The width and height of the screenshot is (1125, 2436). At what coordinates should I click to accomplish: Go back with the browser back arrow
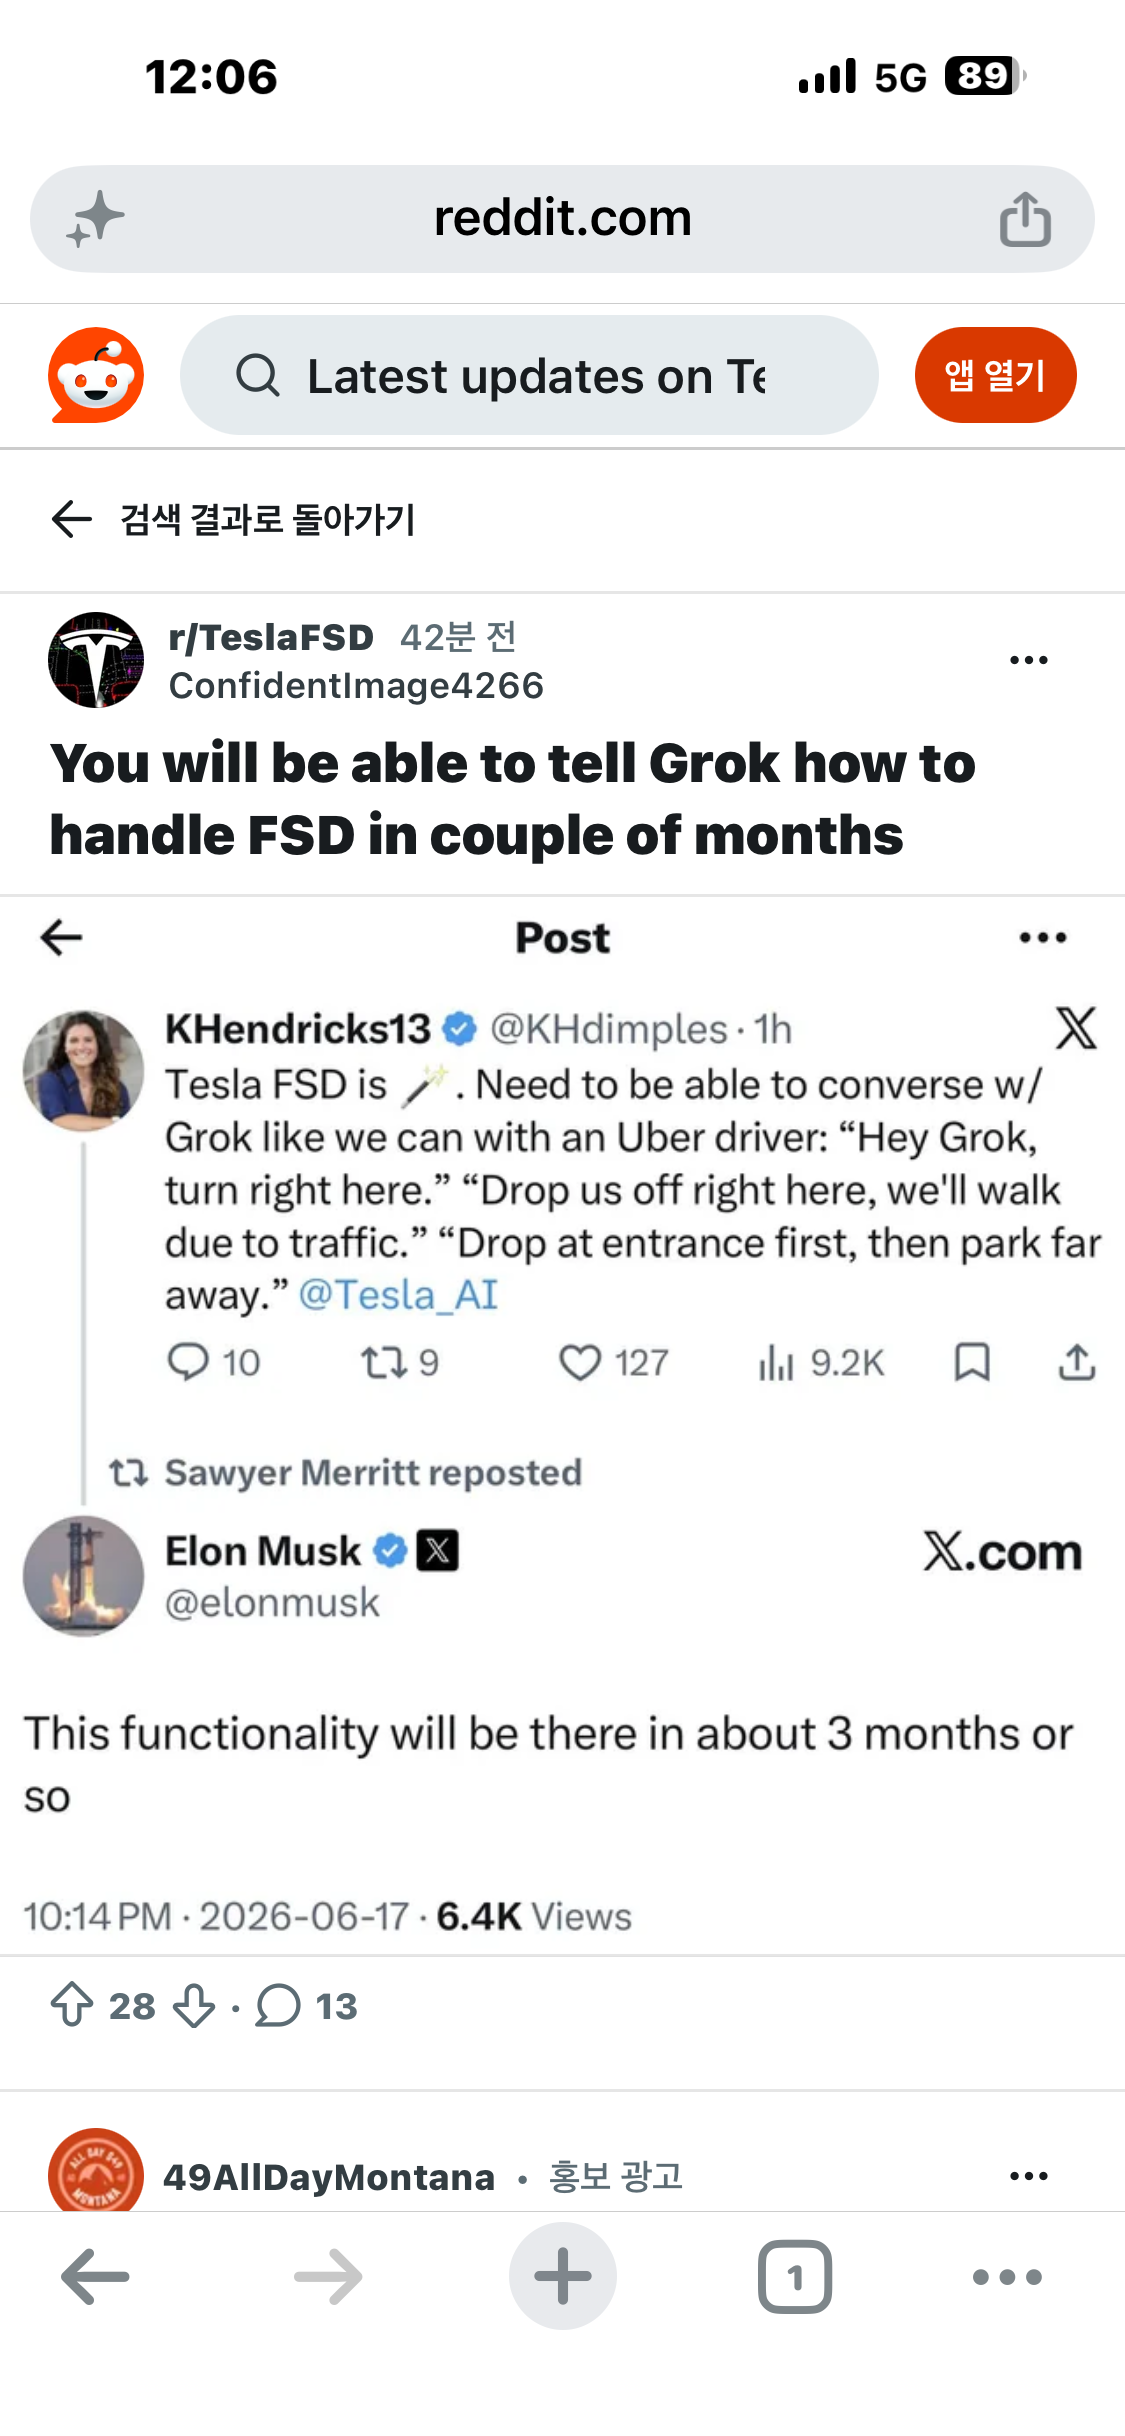95,2277
